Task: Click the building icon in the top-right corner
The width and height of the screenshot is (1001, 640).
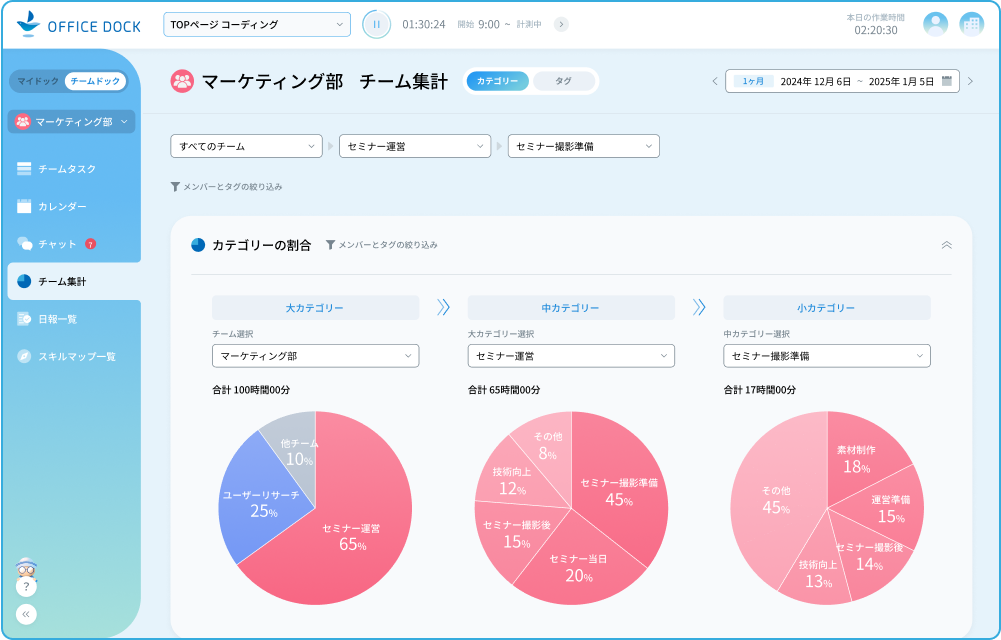Action: coord(971,24)
